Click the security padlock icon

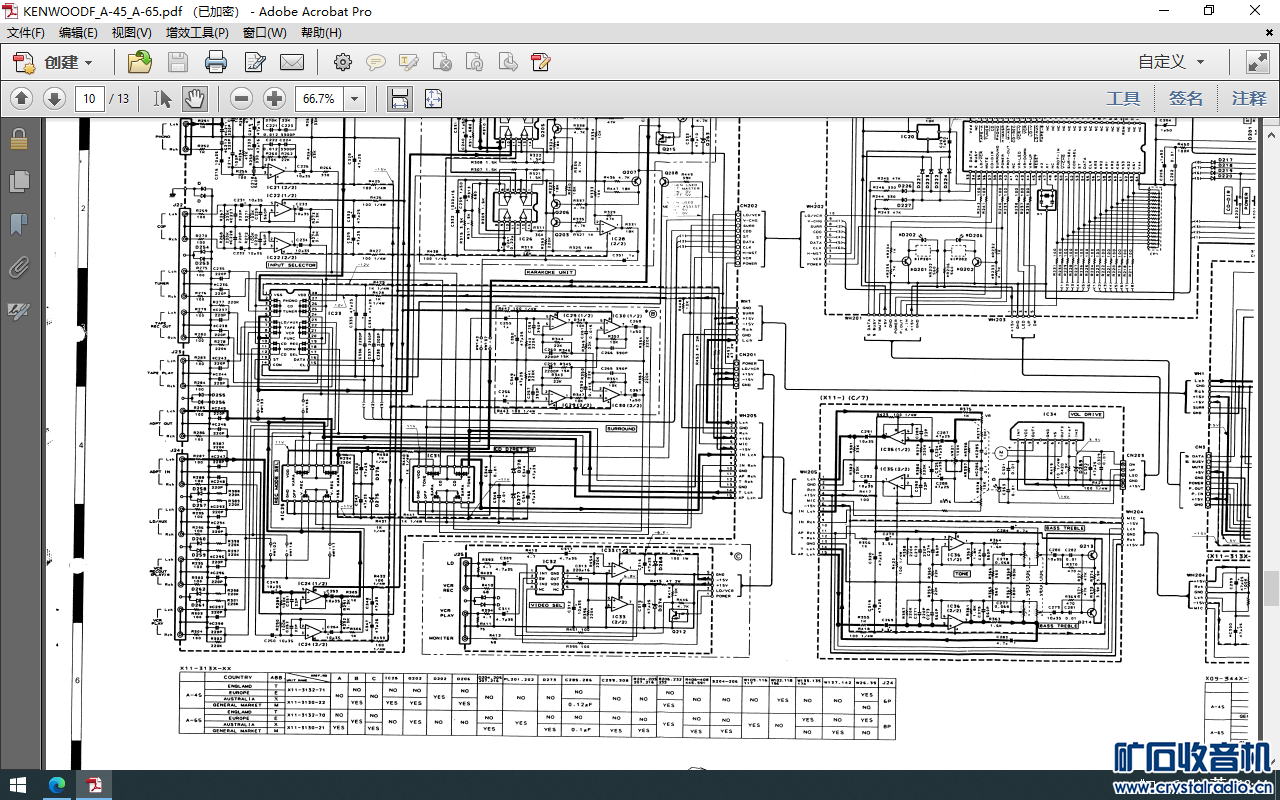tap(18, 139)
